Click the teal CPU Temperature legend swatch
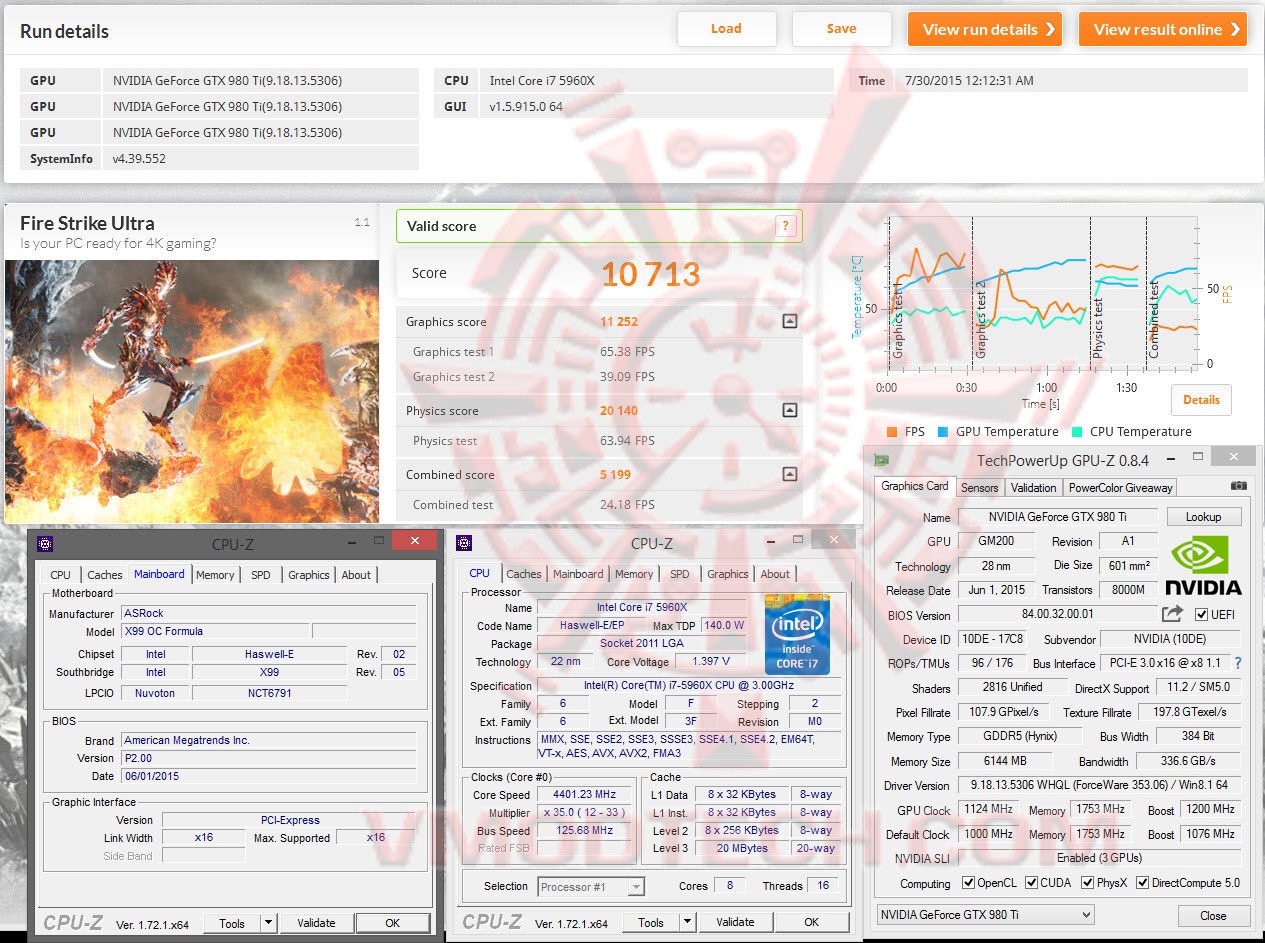1265x943 pixels. pyautogui.click(x=1077, y=432)
